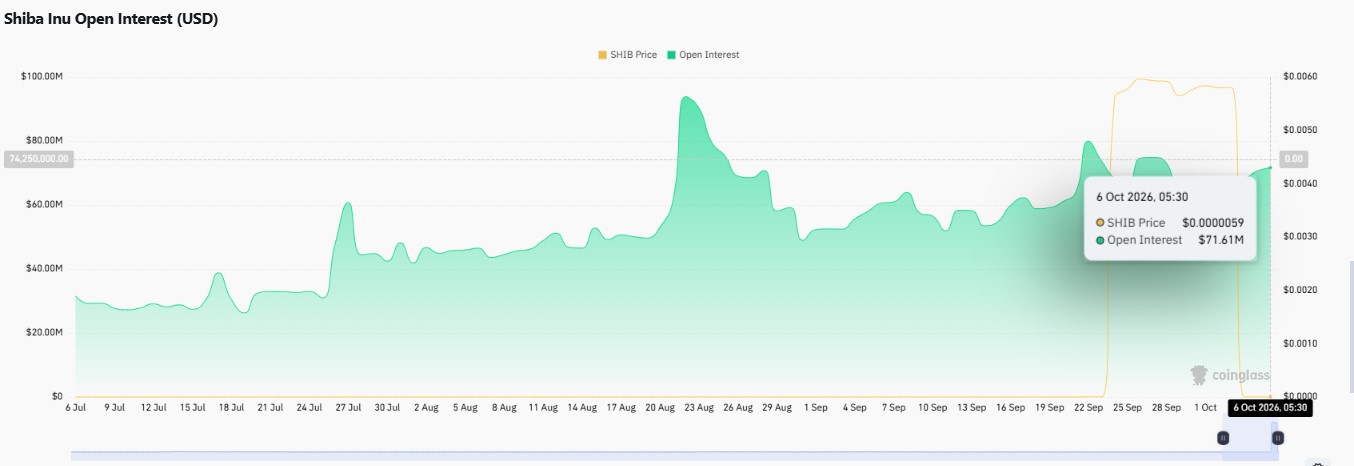Click the tooltip Open Interest value $71.61M
This screenshot has width=1354, height=466.
coord(1221,240)
